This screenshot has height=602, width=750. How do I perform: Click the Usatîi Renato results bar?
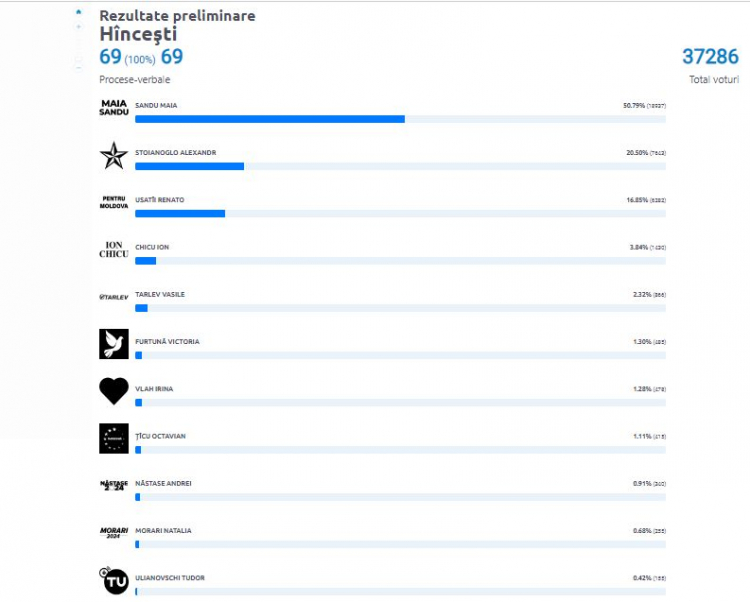400,214
